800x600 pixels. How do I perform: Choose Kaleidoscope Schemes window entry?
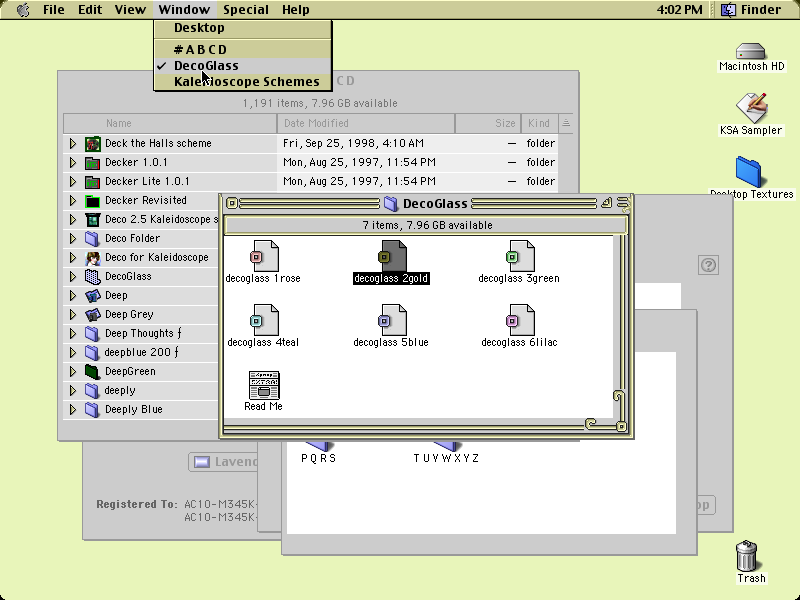243,82
